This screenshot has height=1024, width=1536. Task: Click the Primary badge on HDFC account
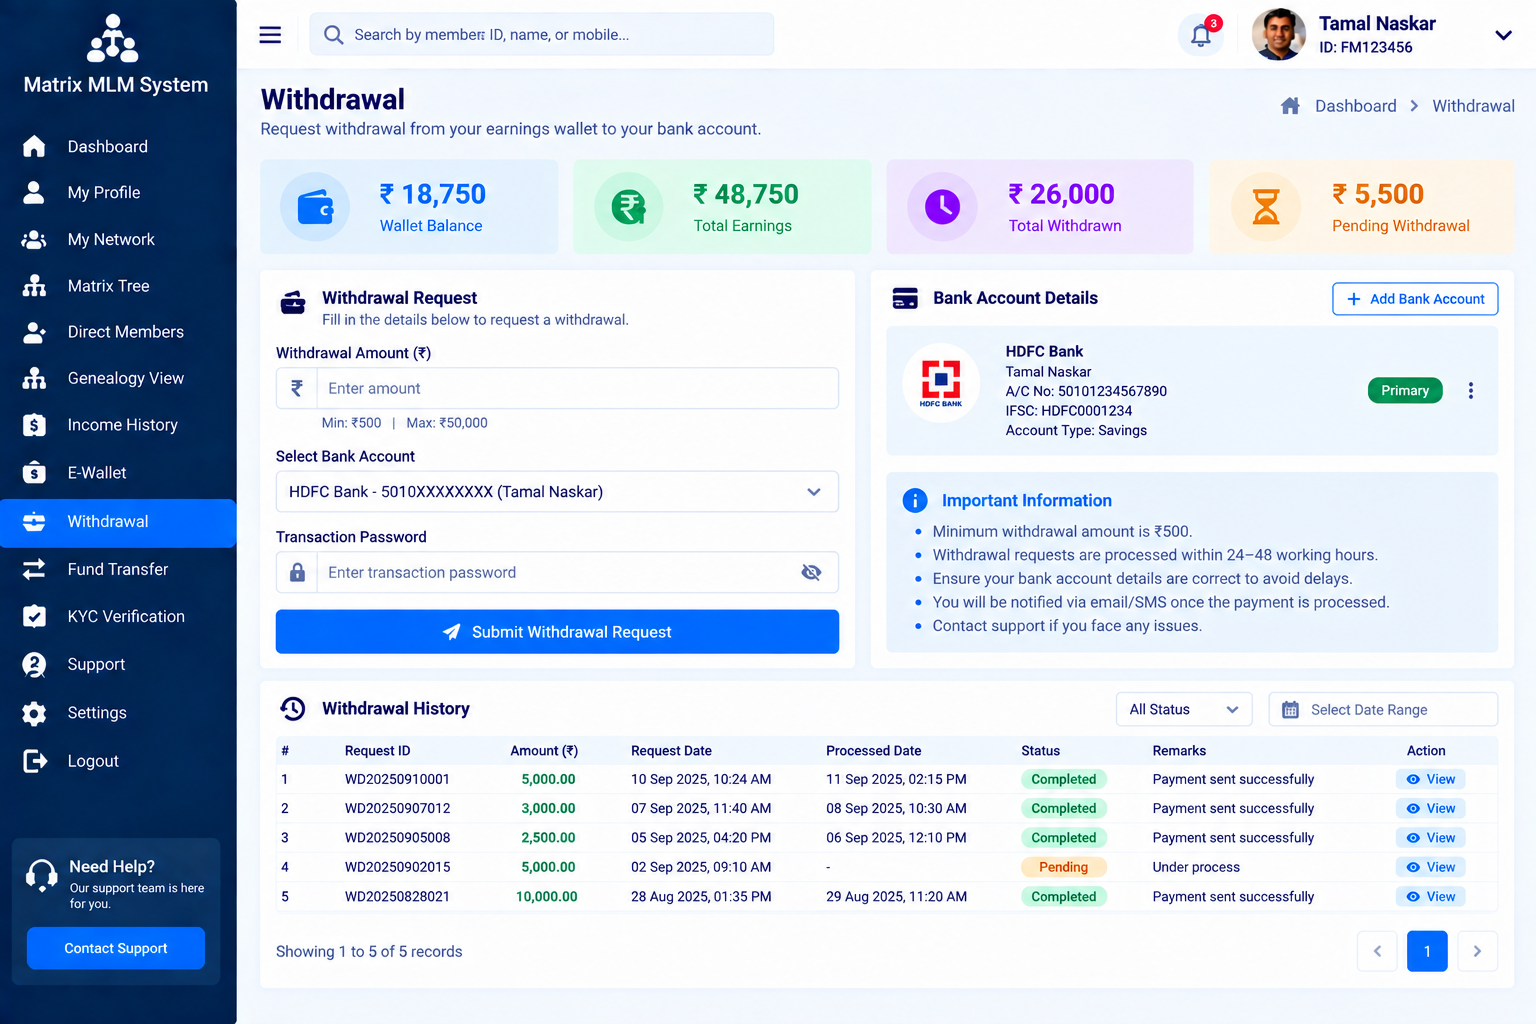point(1405,390)
